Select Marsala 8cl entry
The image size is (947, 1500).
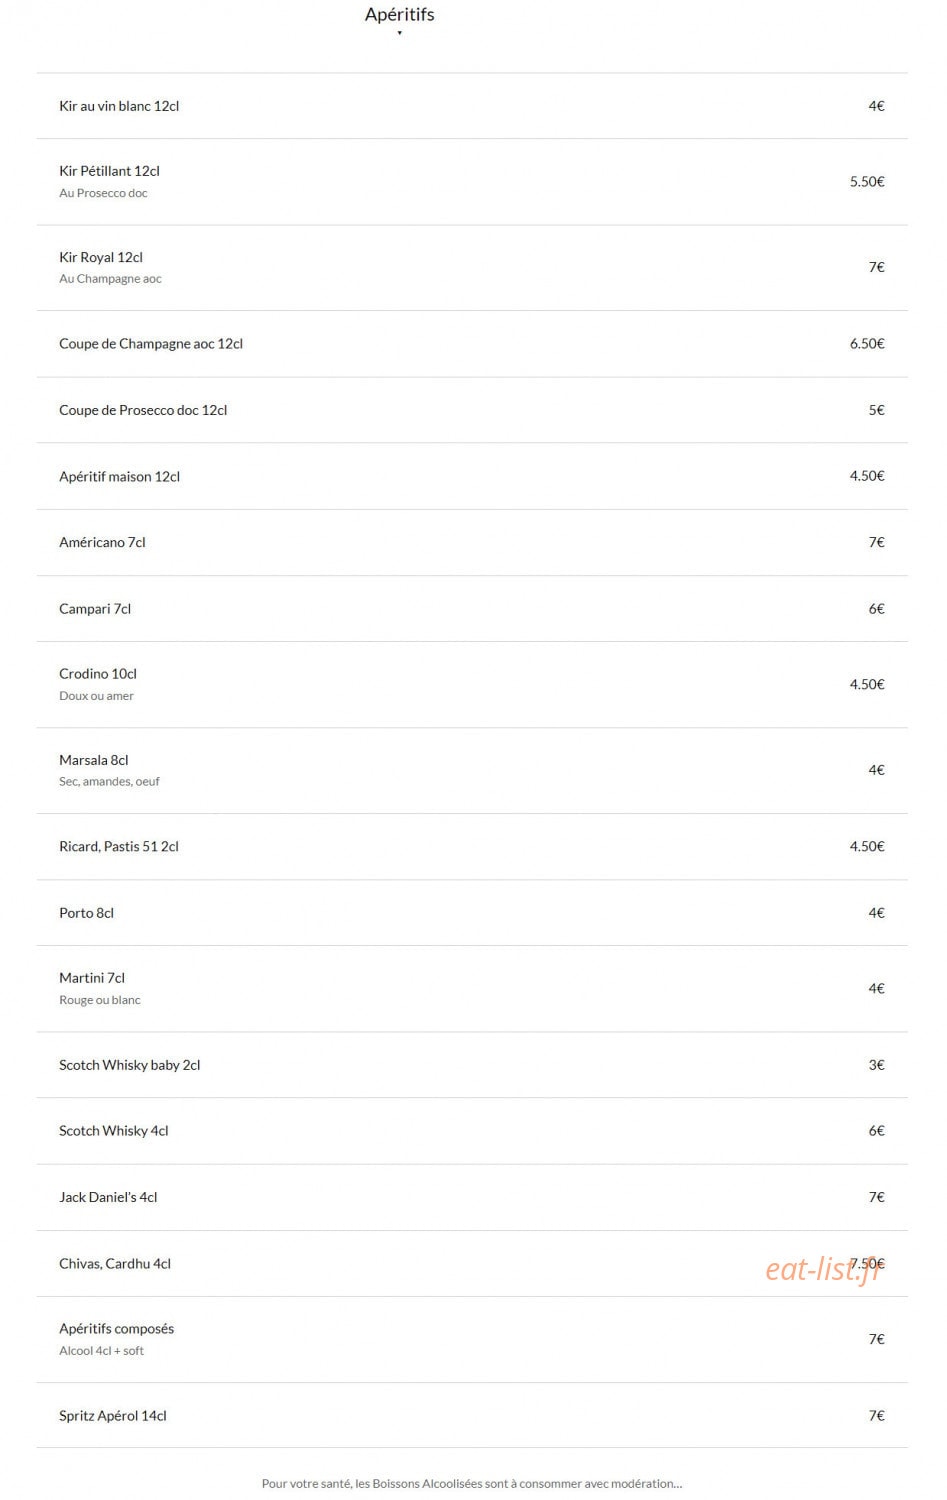472,771
